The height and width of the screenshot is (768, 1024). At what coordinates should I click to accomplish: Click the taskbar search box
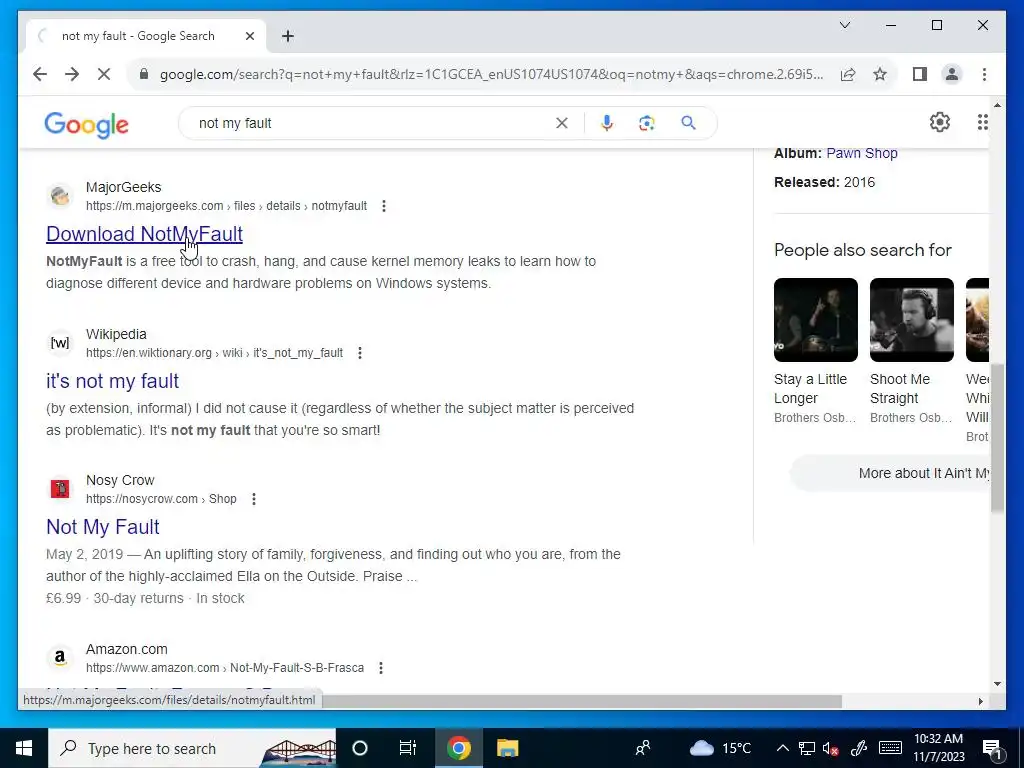pos(192,748)
